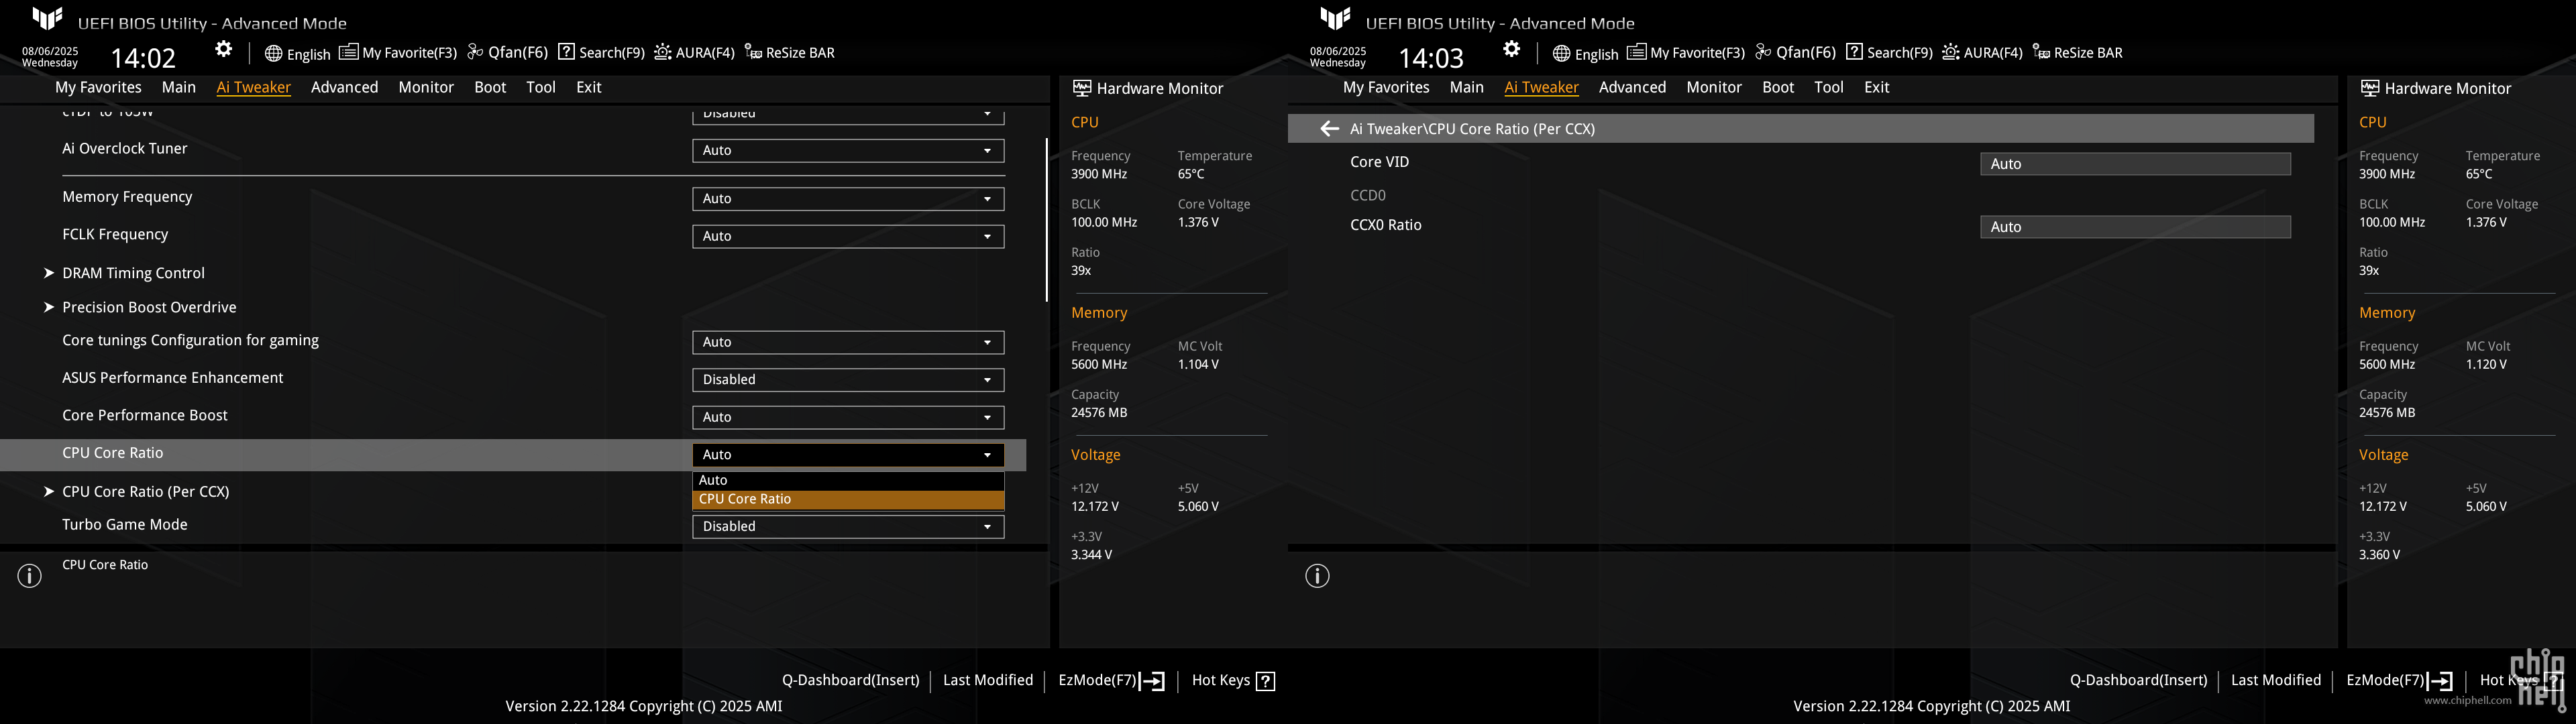Click Q-Dashboard(Insert) in left window
The width and height of the screenshot is (2576, 724).
click(x=850, y=680)
